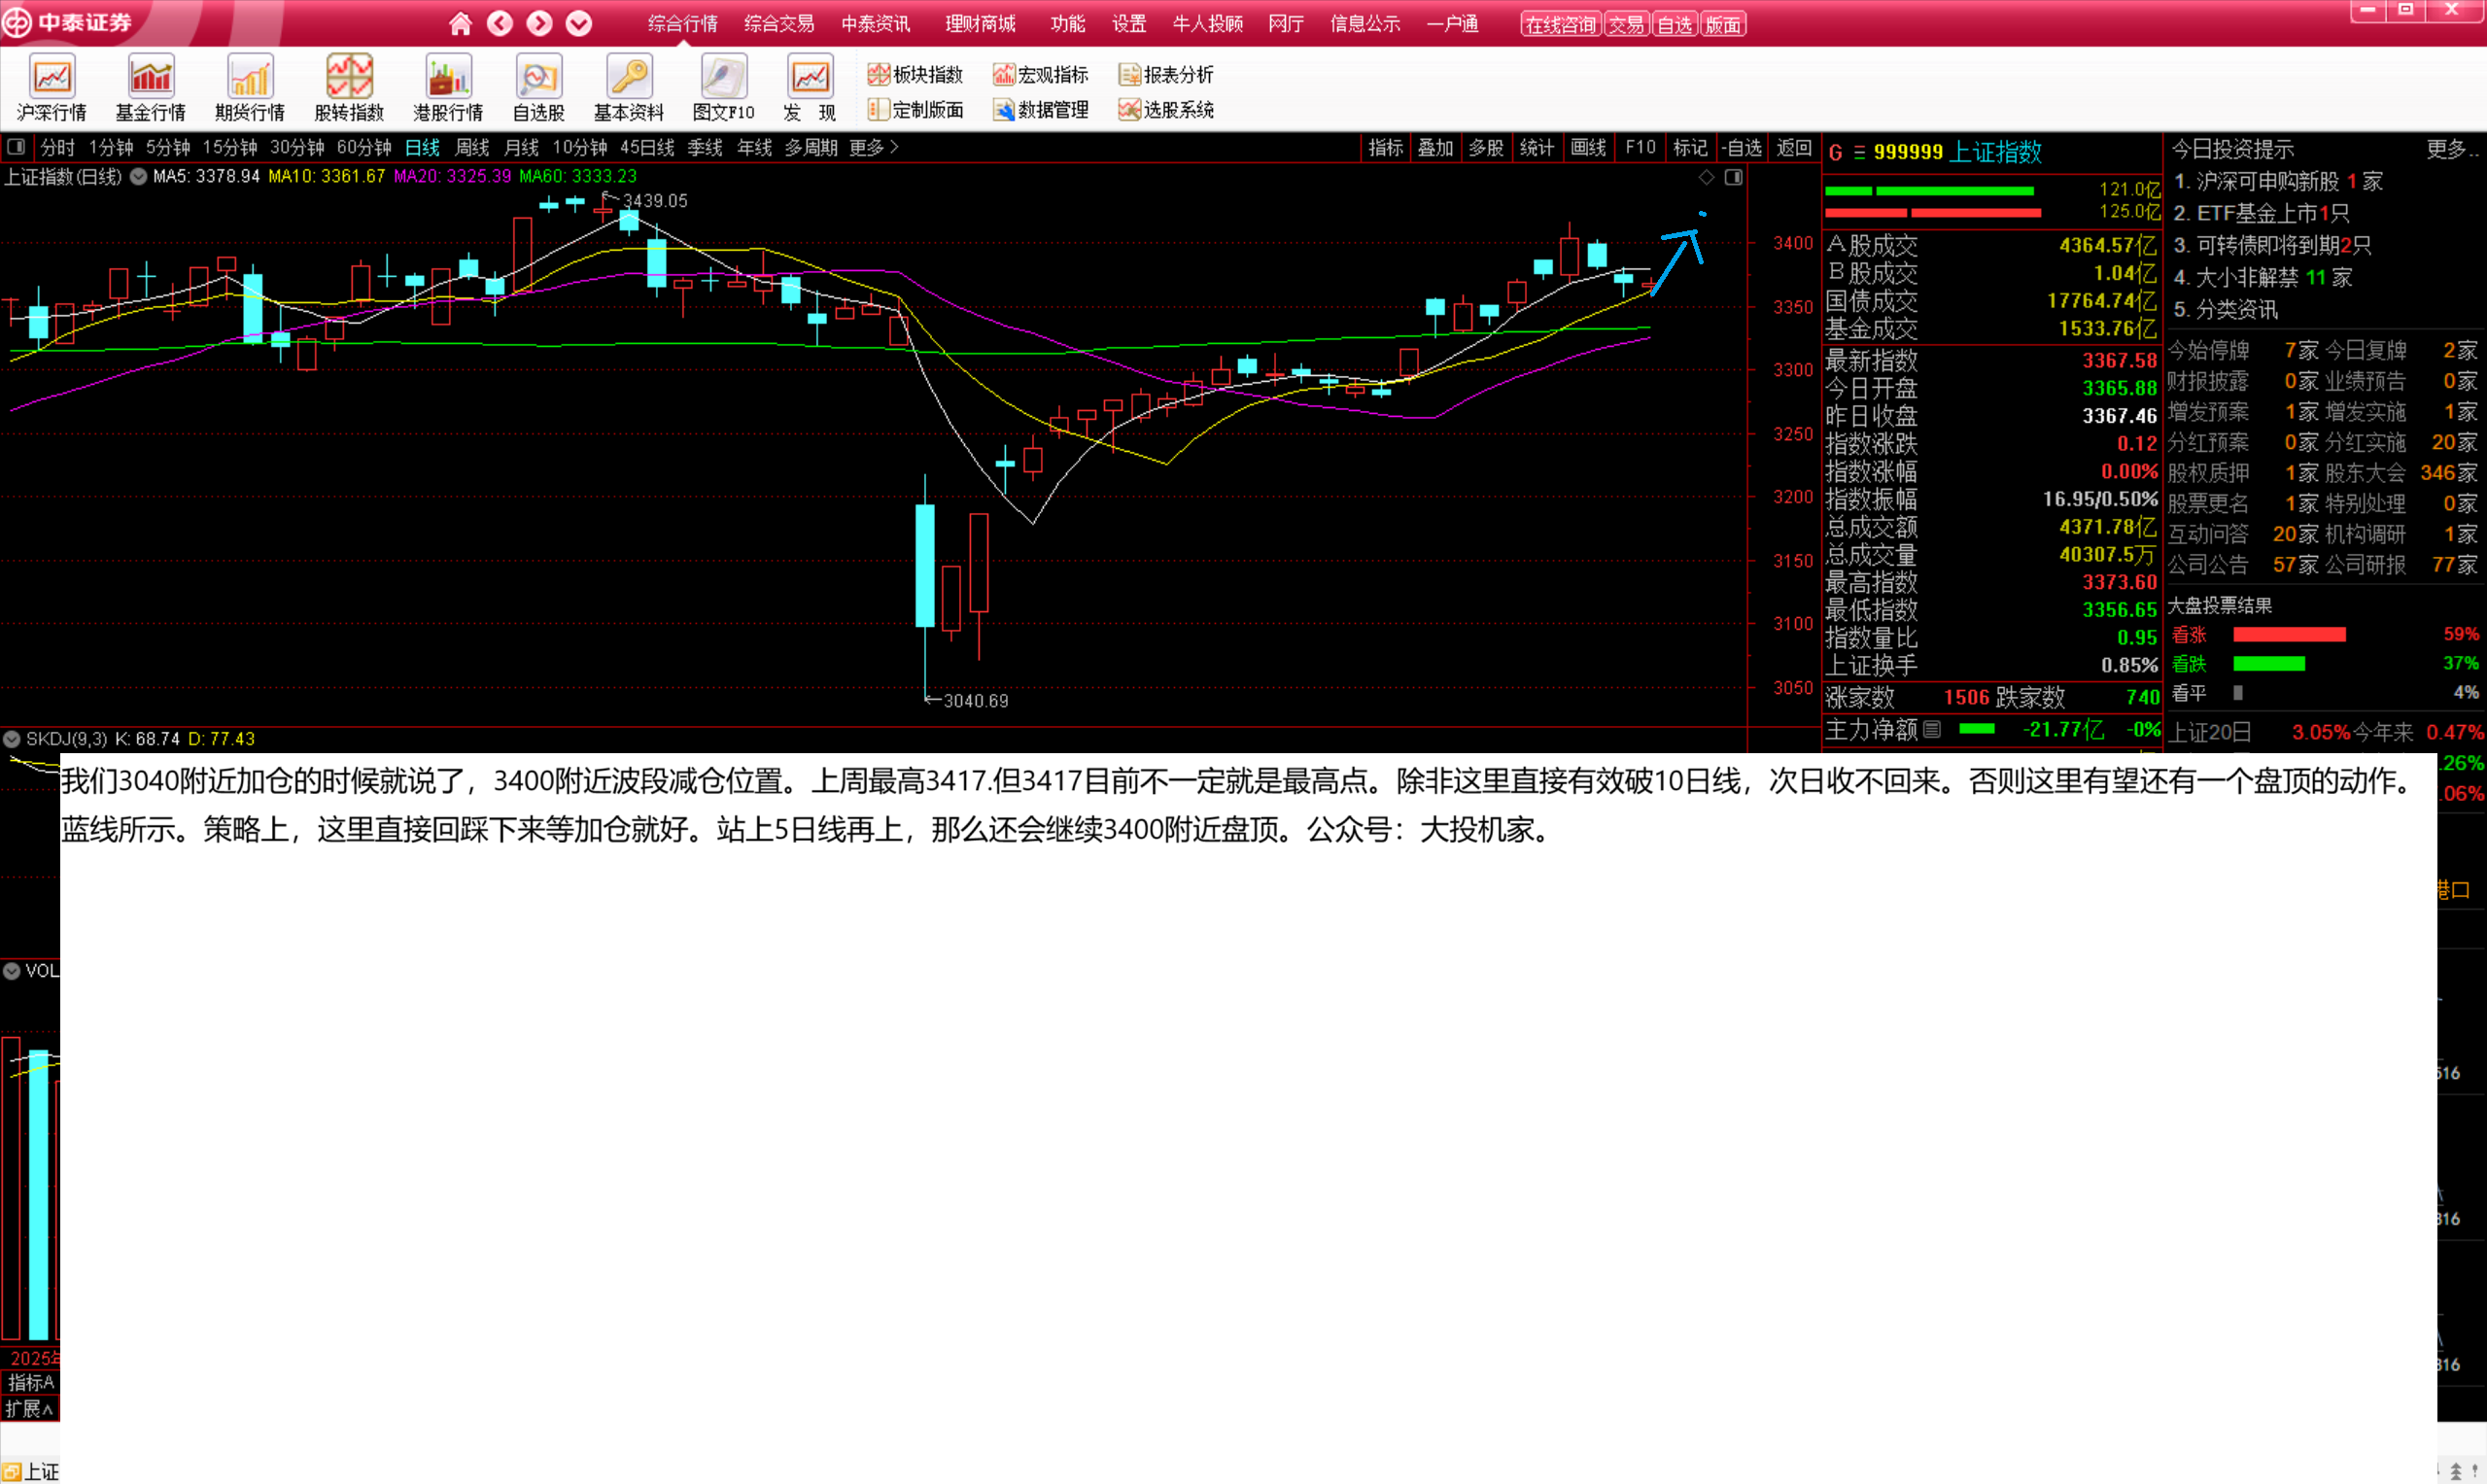Open the 牛人投顾 menu

point(1207,24)
